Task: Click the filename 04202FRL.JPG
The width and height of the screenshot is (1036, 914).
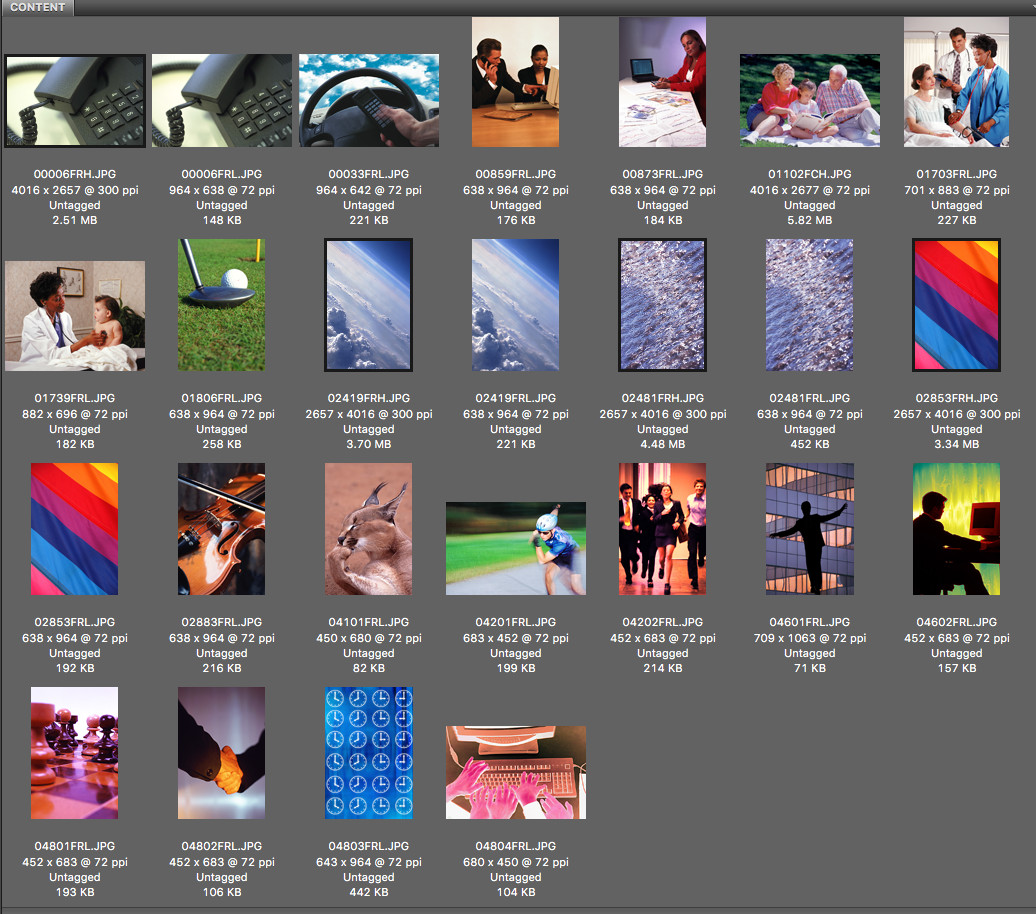Action: click(x=662, y=623)
